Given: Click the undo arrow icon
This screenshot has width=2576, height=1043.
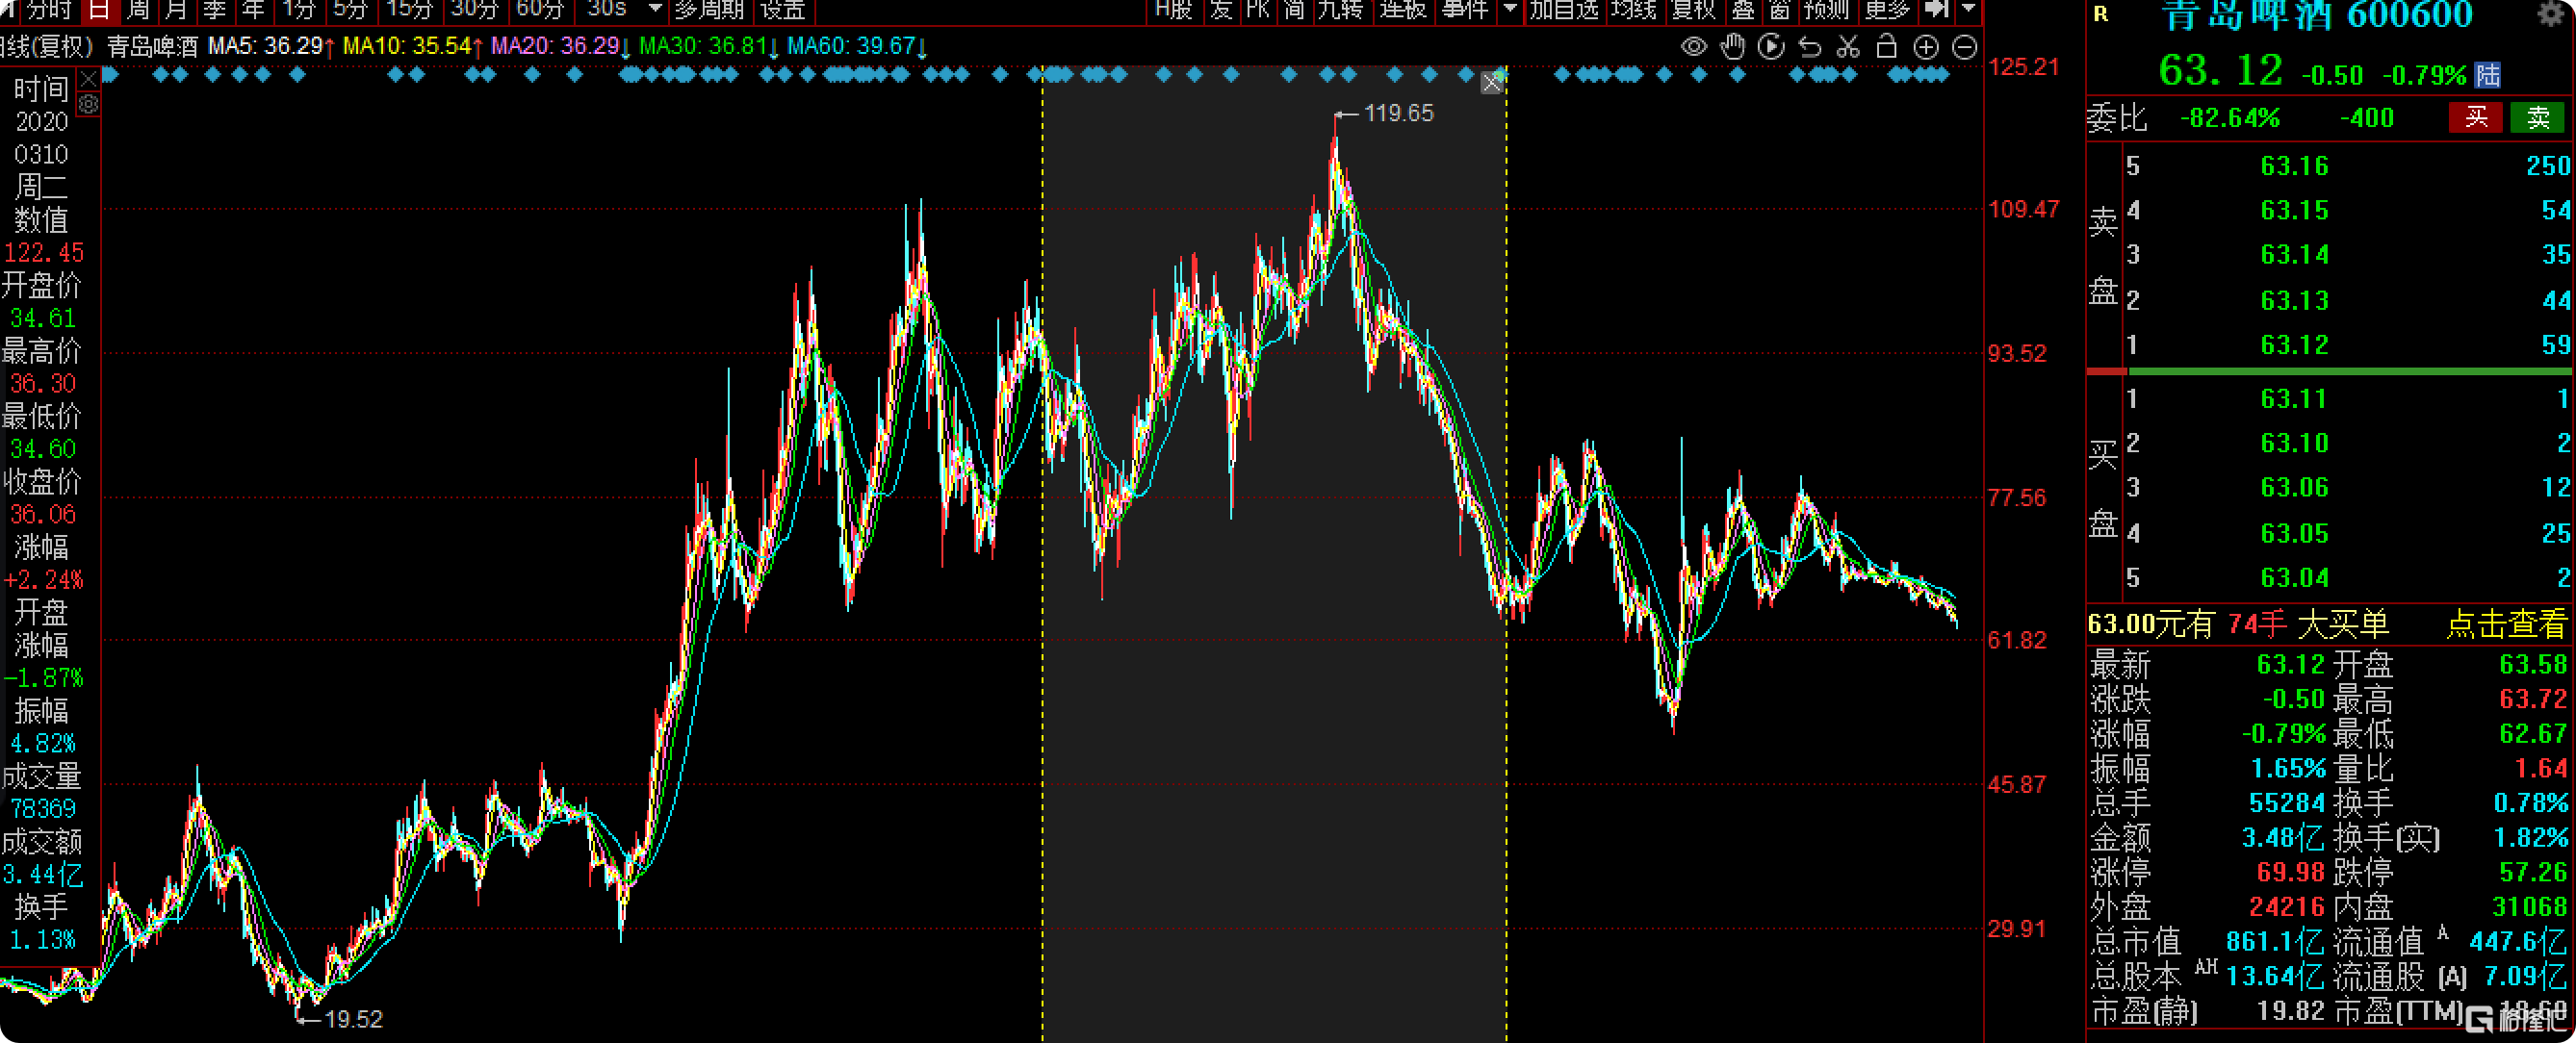Looking at the screenshot, I should pyautogui.click(x=1809, y=47).
